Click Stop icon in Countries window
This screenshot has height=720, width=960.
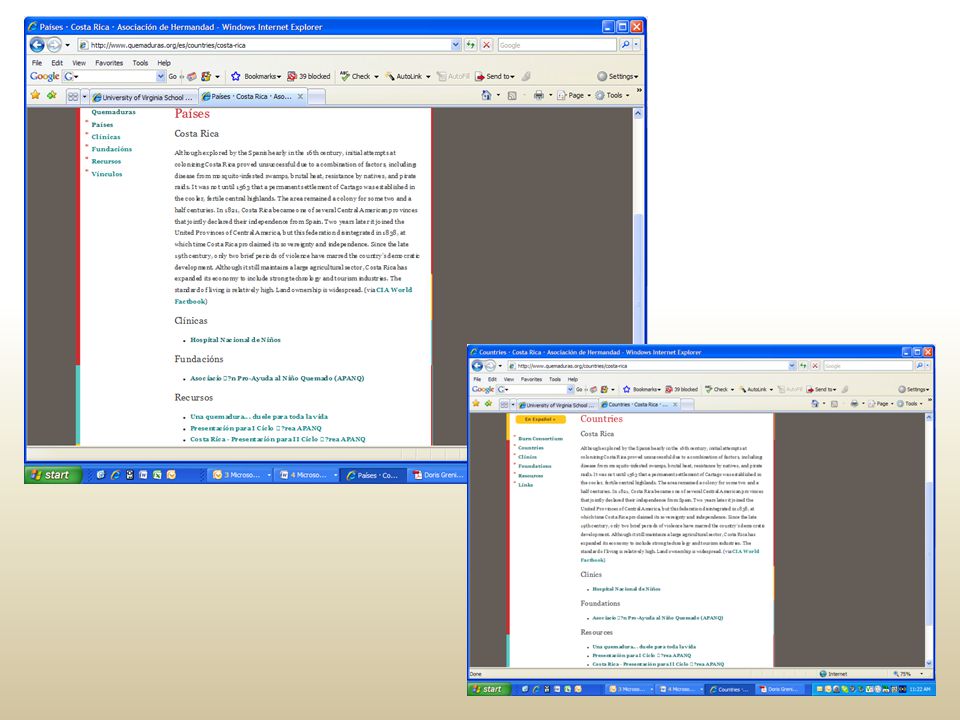[815, 366]
